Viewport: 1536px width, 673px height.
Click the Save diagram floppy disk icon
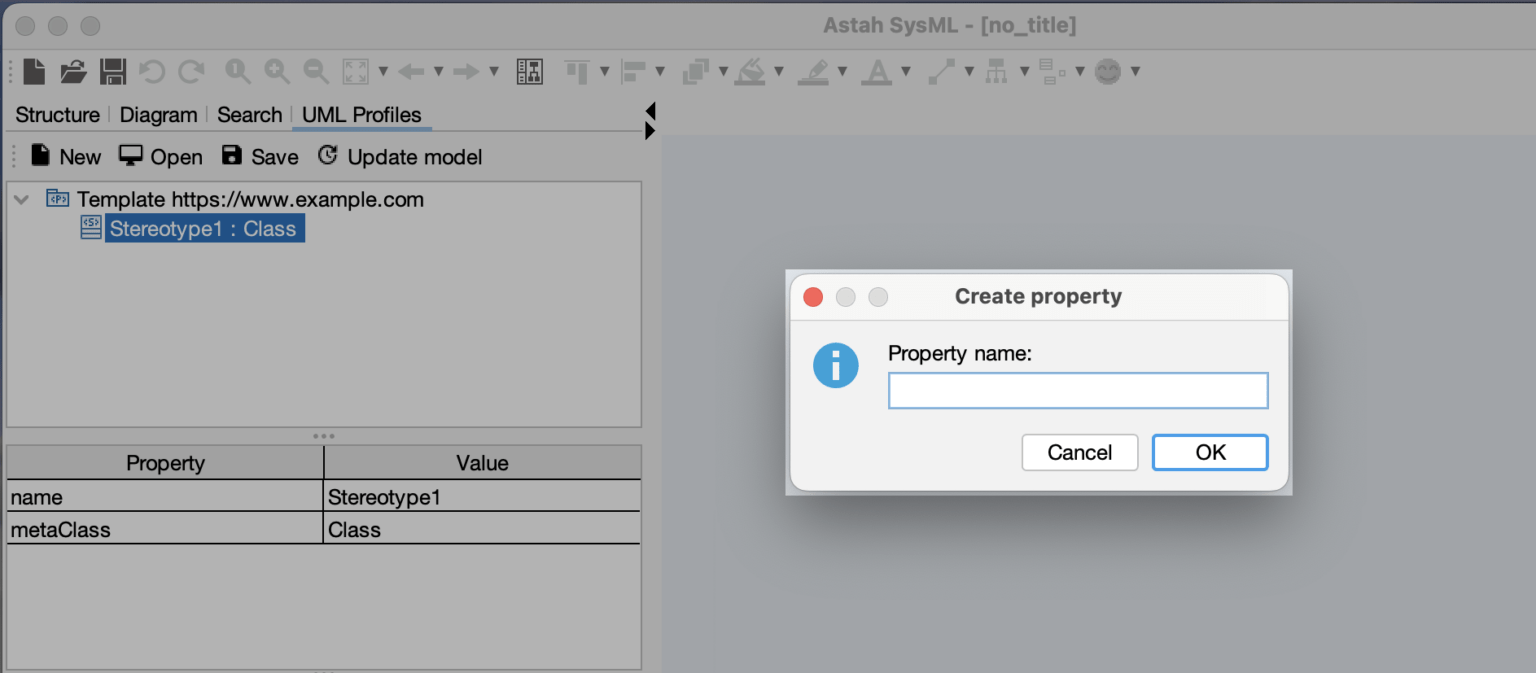[x=113, y=70]
